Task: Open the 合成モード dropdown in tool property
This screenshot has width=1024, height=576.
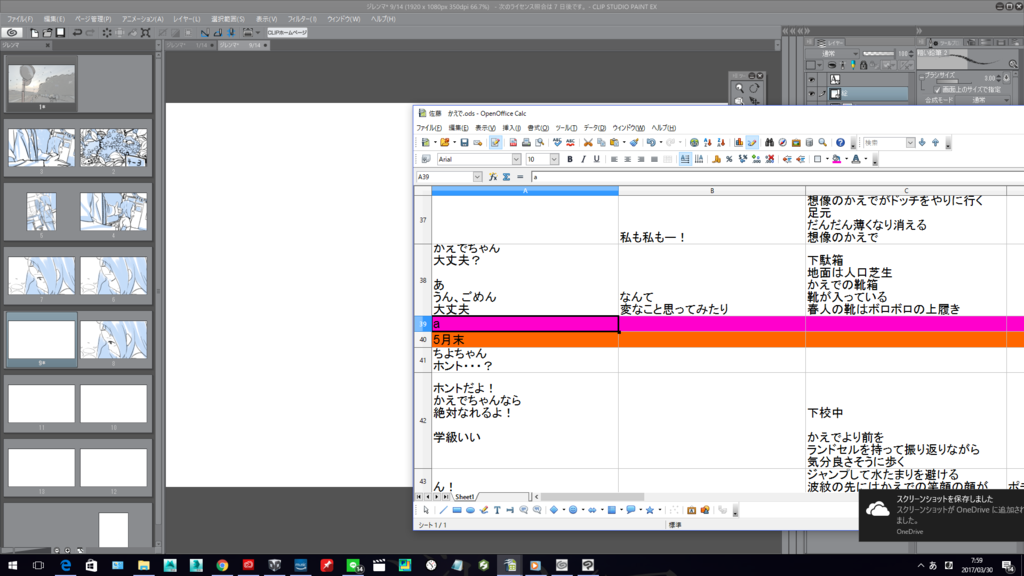Action: tap(983, 100)
